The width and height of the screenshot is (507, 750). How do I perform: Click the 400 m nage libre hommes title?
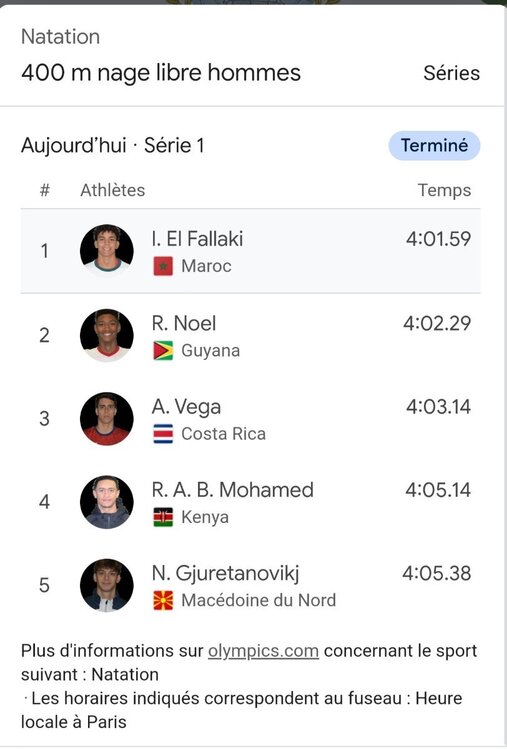point(161,73)
